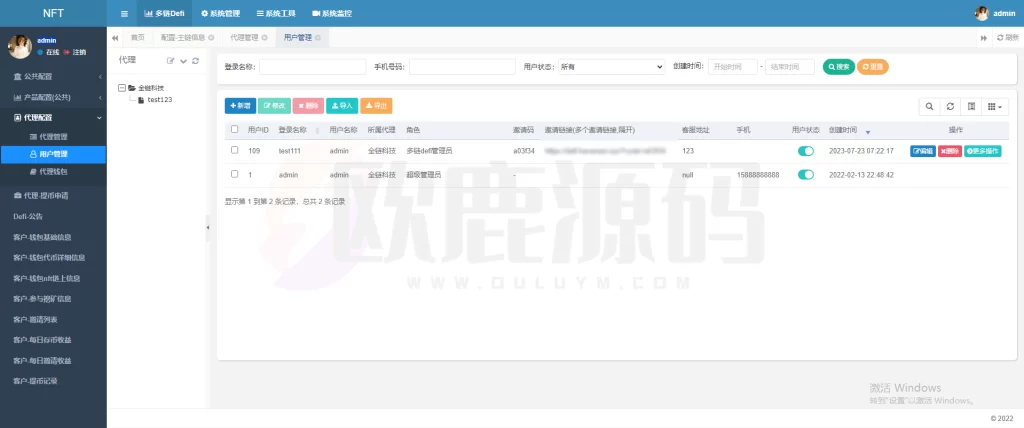Image resolution: width=1024 pixels, height=428 pixels.
Task: Open the 系统监控 top menu
Action: tap(332, 13)
